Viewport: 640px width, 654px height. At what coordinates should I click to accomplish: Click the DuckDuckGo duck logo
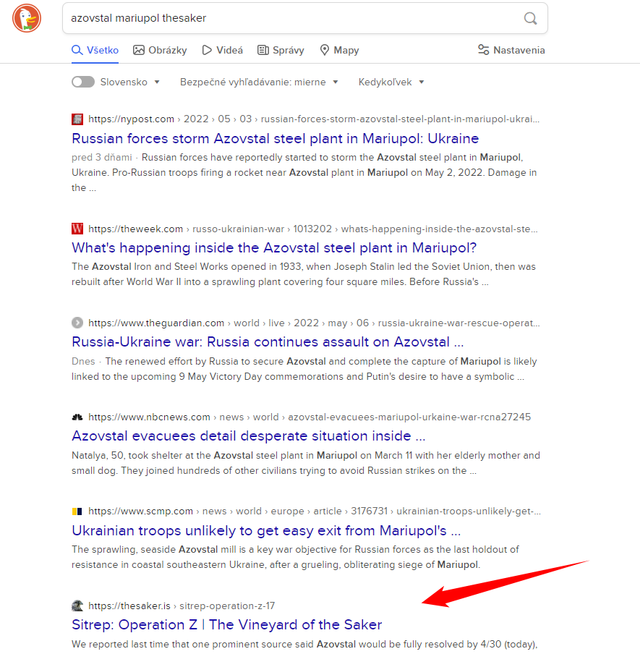[x=26, y=18]
